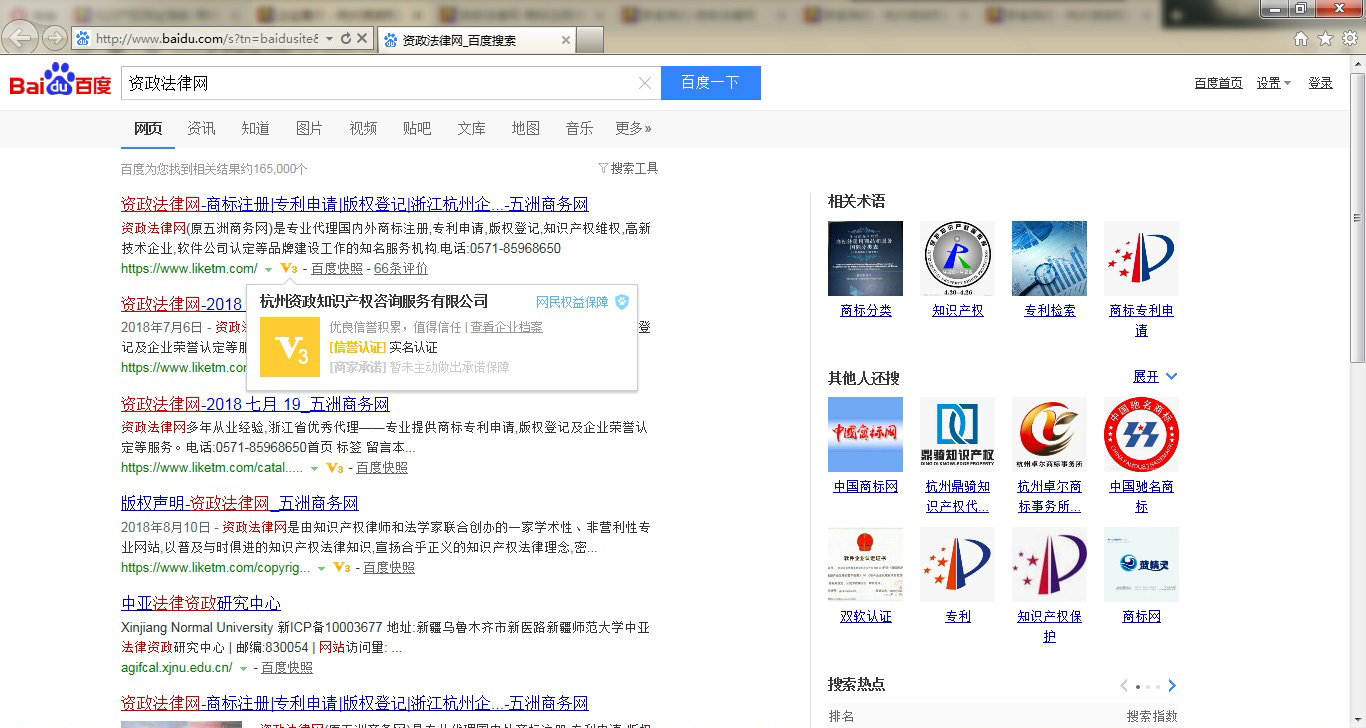Switch to the 资讯 search tab
The image size is (1366, 728).
[201, 128]
